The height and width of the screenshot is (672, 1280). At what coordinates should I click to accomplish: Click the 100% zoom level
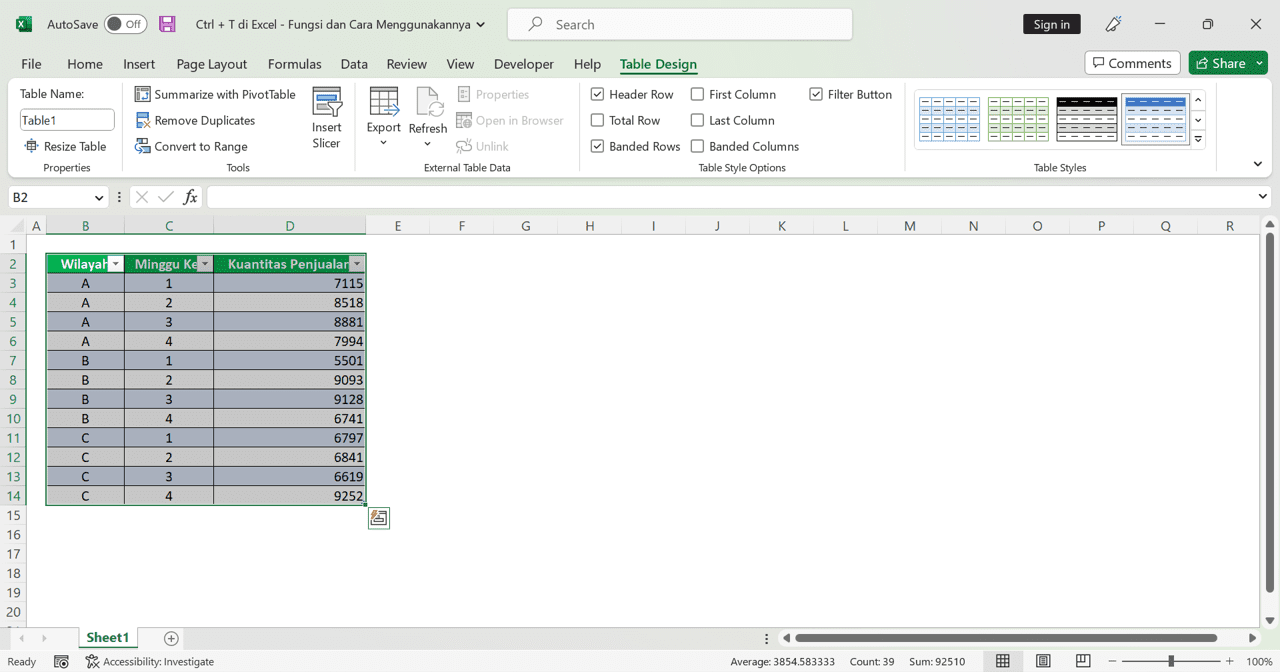point(1259,661)
